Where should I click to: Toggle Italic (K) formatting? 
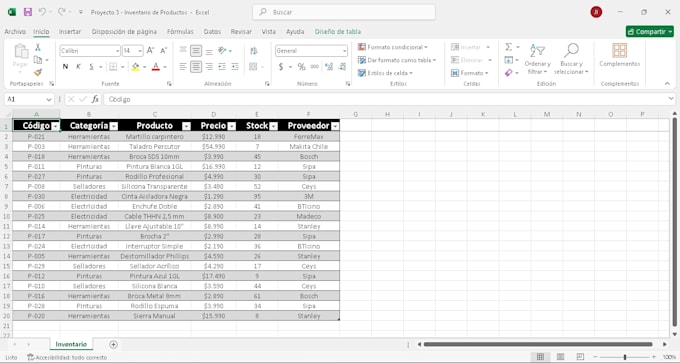tap(78, 67)
